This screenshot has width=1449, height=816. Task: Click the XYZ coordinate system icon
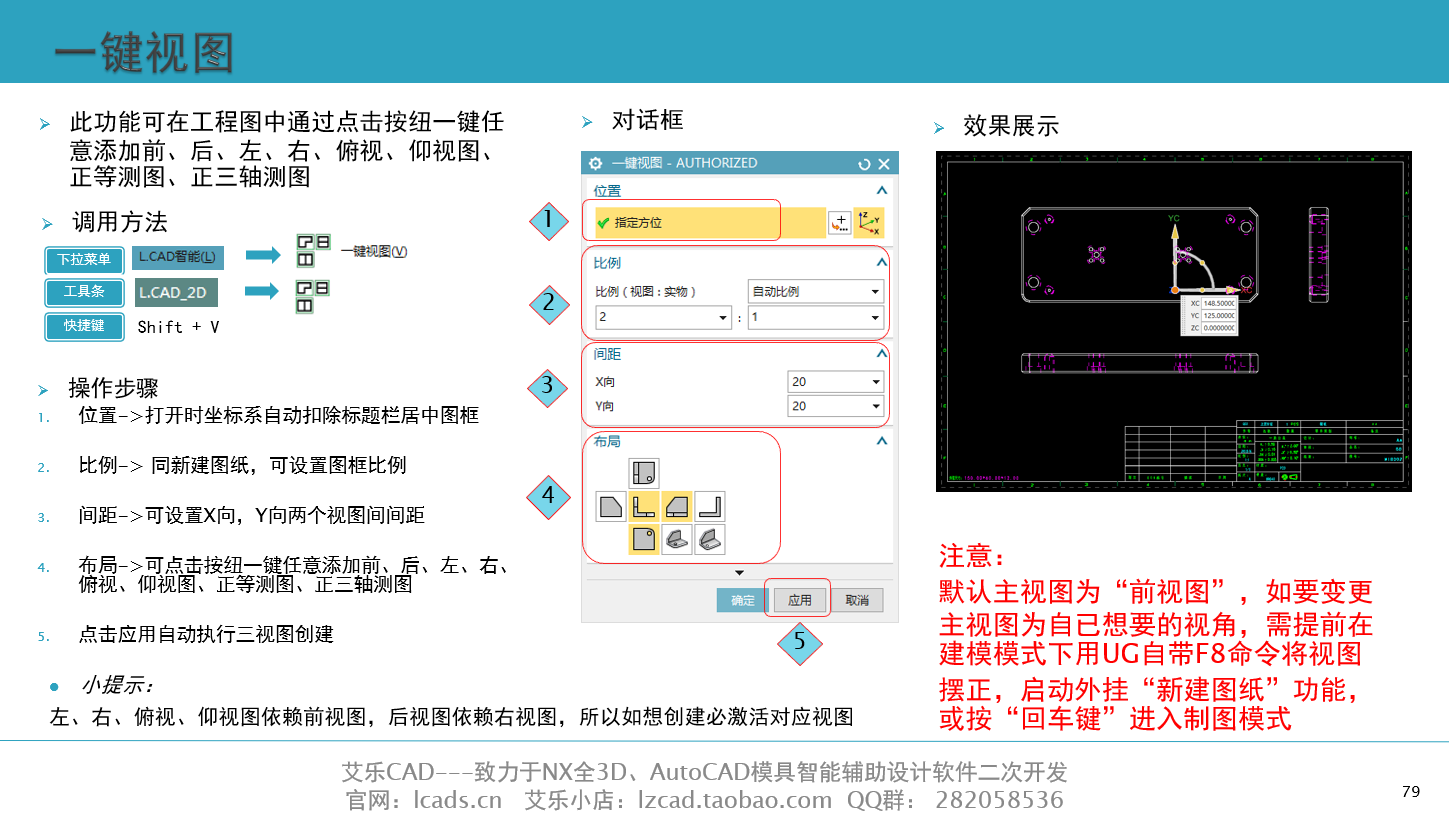click(869, 223)
